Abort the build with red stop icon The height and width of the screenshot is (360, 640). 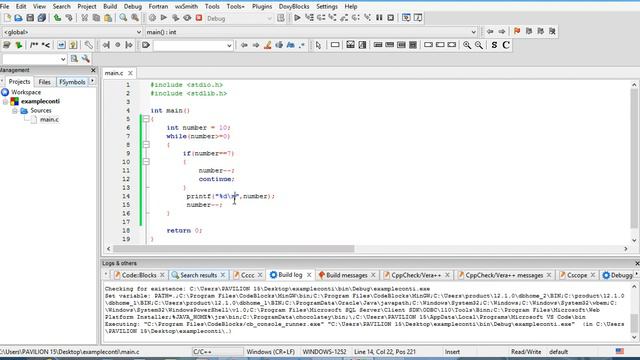click(x=199, y=18)
